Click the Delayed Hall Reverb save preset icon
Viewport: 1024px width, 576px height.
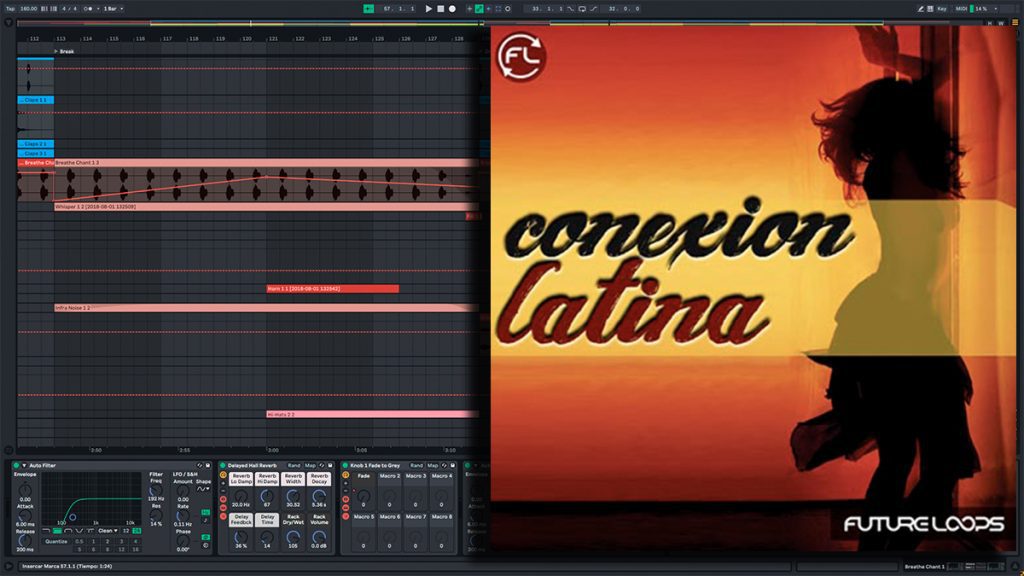pos(330,466)
